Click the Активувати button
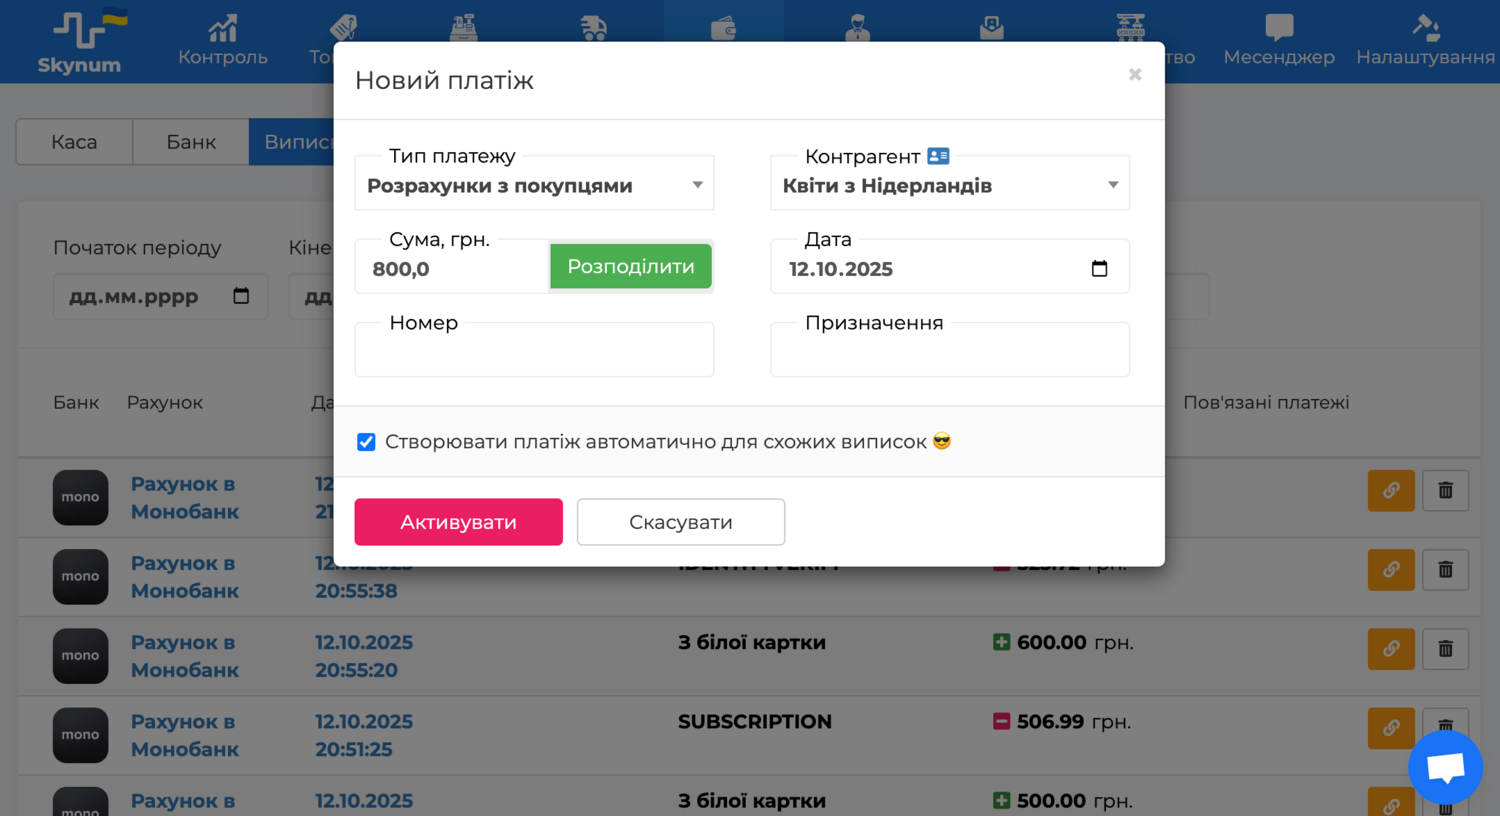The image size is (1500, 816). coord(458,522)
